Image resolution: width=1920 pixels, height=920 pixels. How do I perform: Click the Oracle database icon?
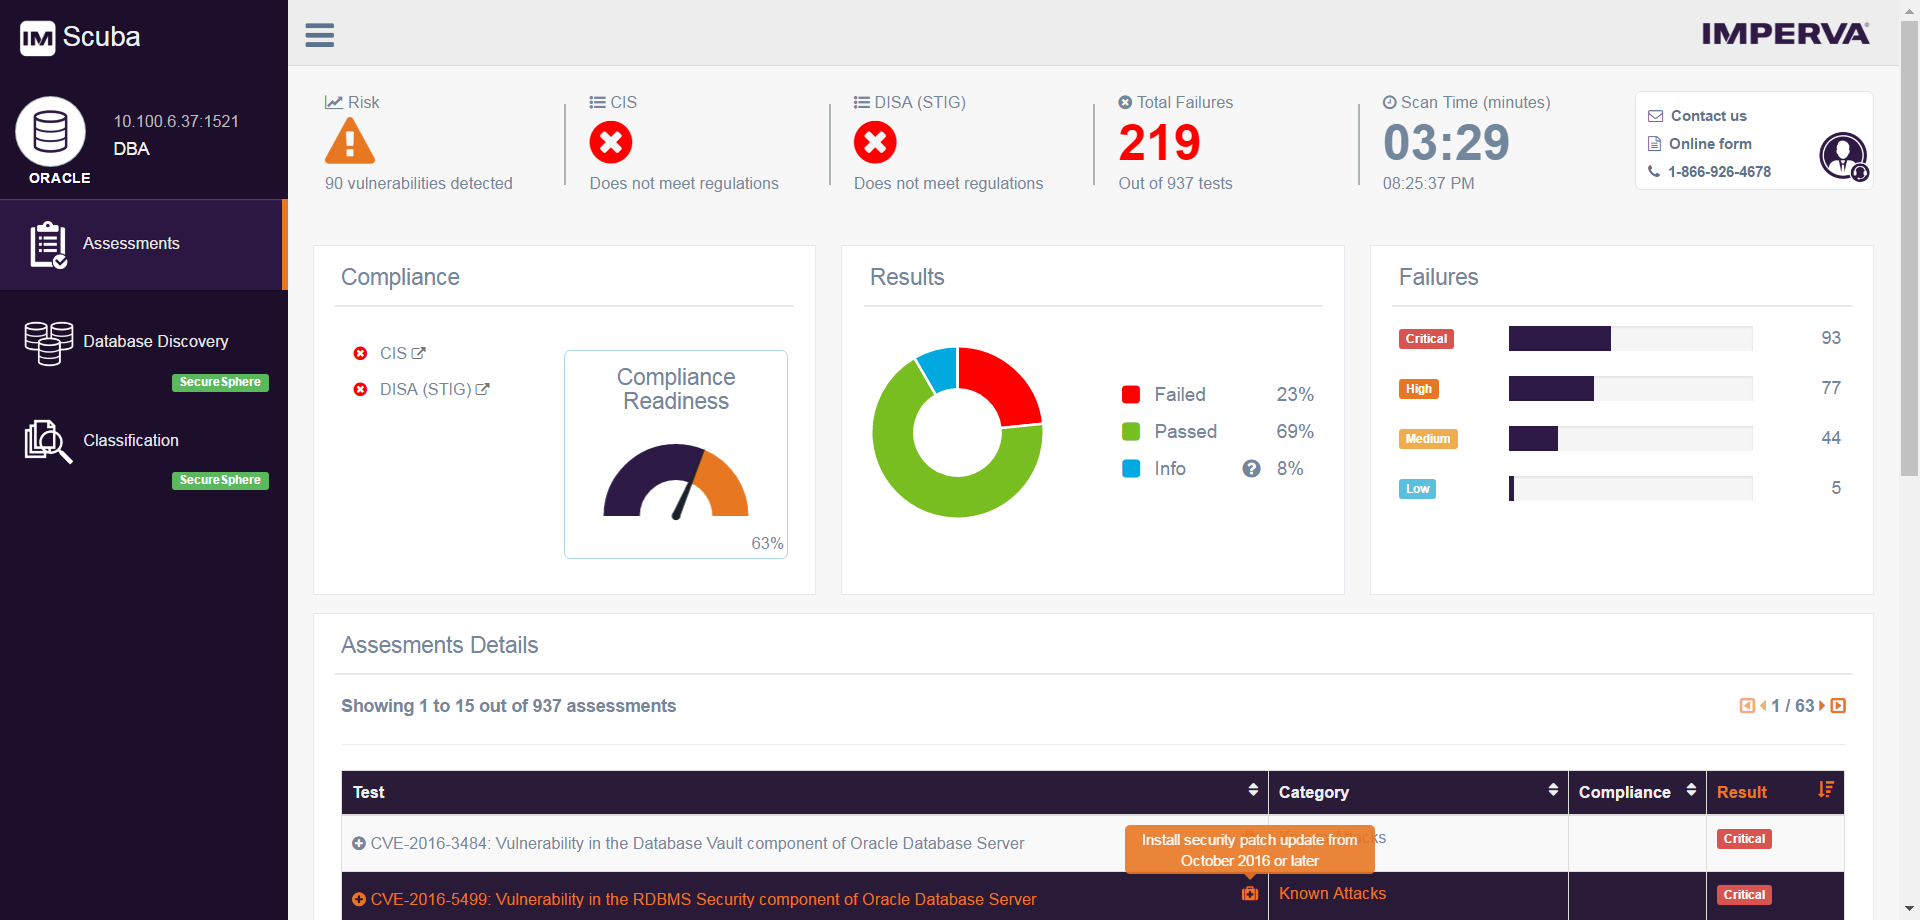pyautogui.click(x=50, y=131)
